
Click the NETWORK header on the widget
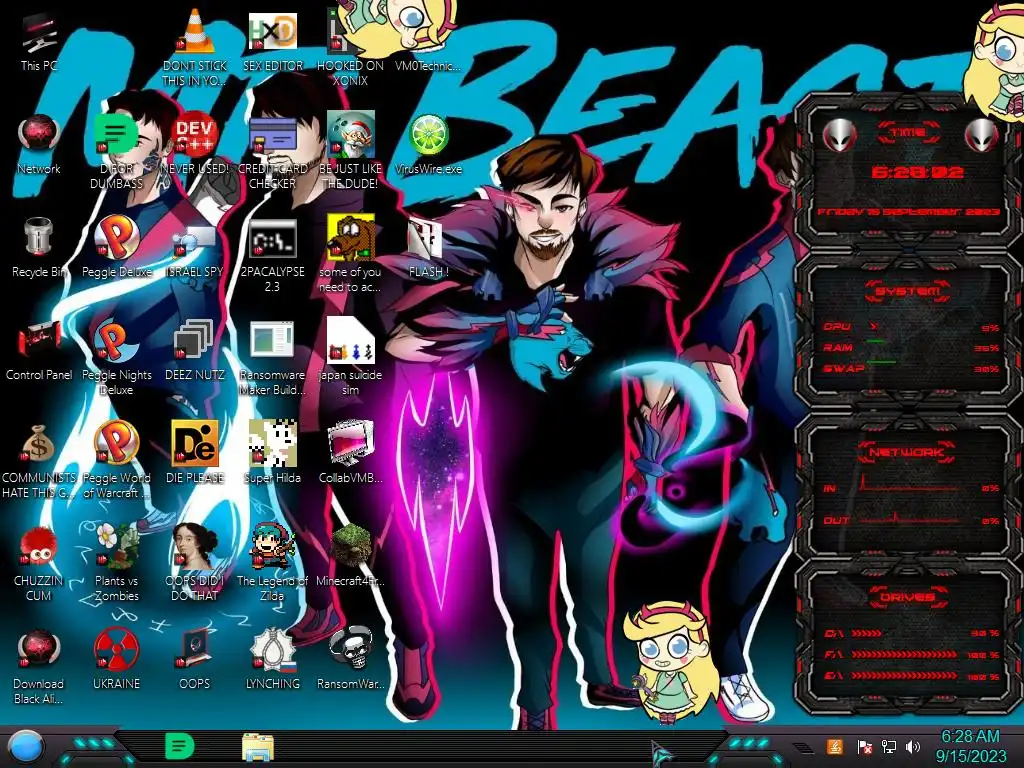908,451
